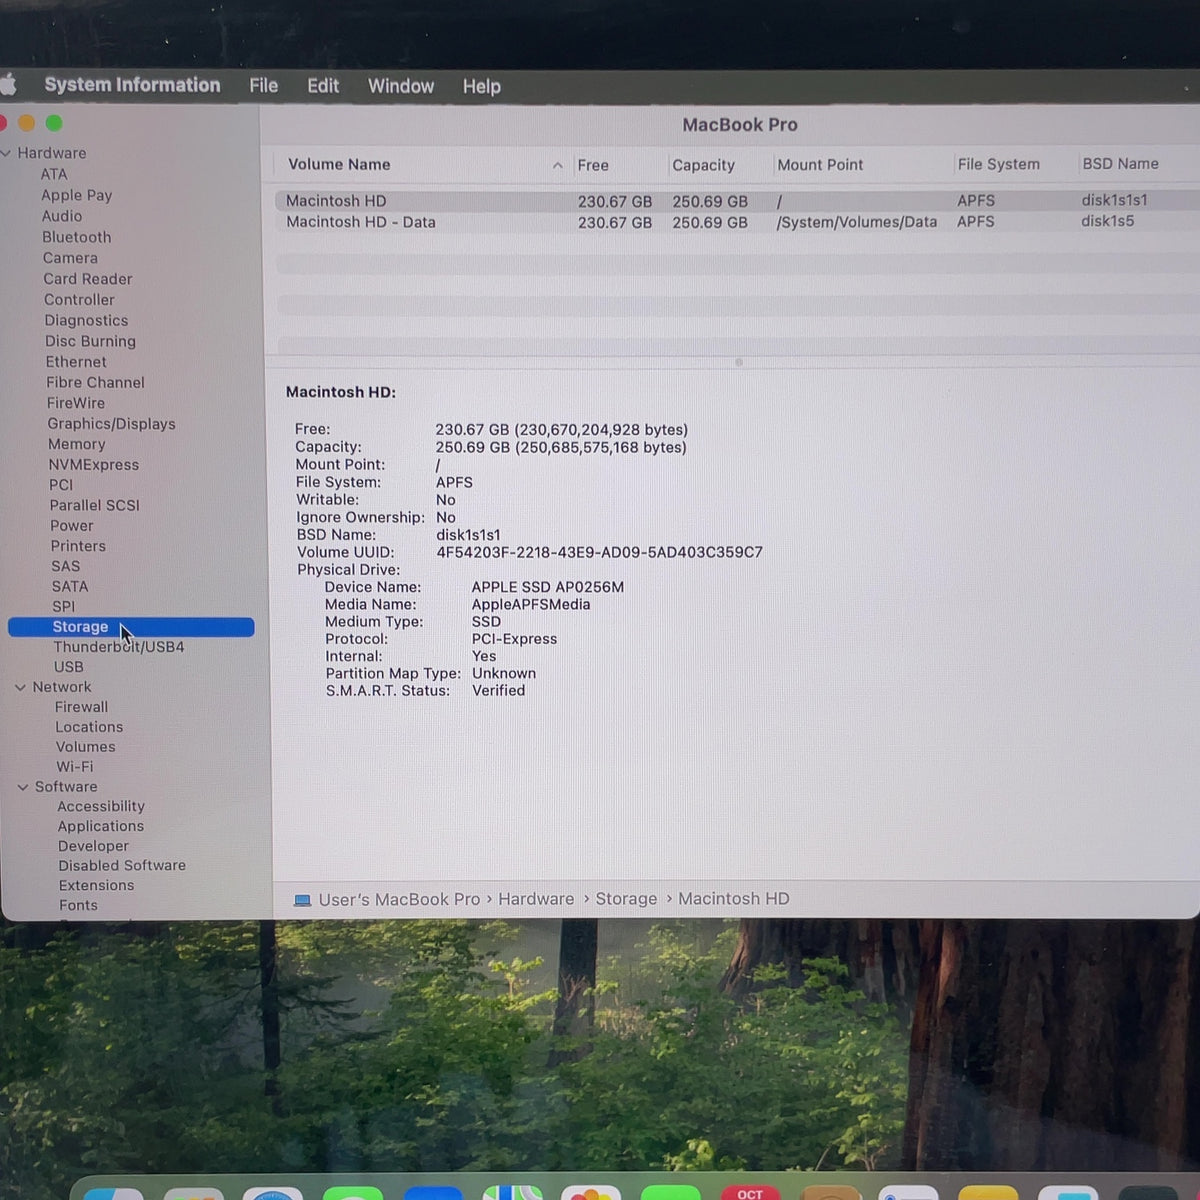Select Disabled Software in the sidebar
This screenshot has width=1200, height=1200.
pyautogui.click(x=122, y=866)
